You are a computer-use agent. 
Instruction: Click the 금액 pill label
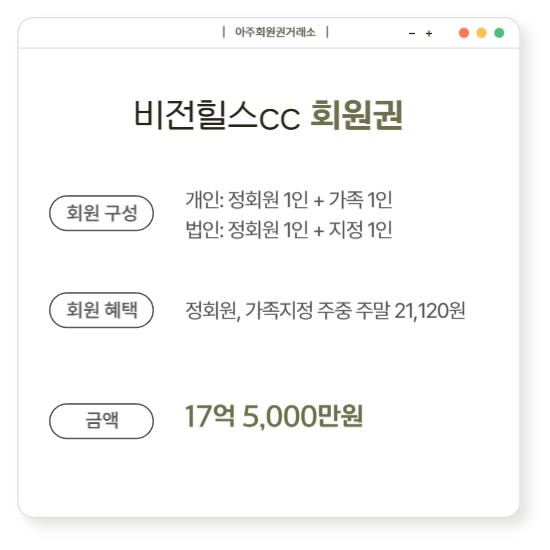[101, 421]
